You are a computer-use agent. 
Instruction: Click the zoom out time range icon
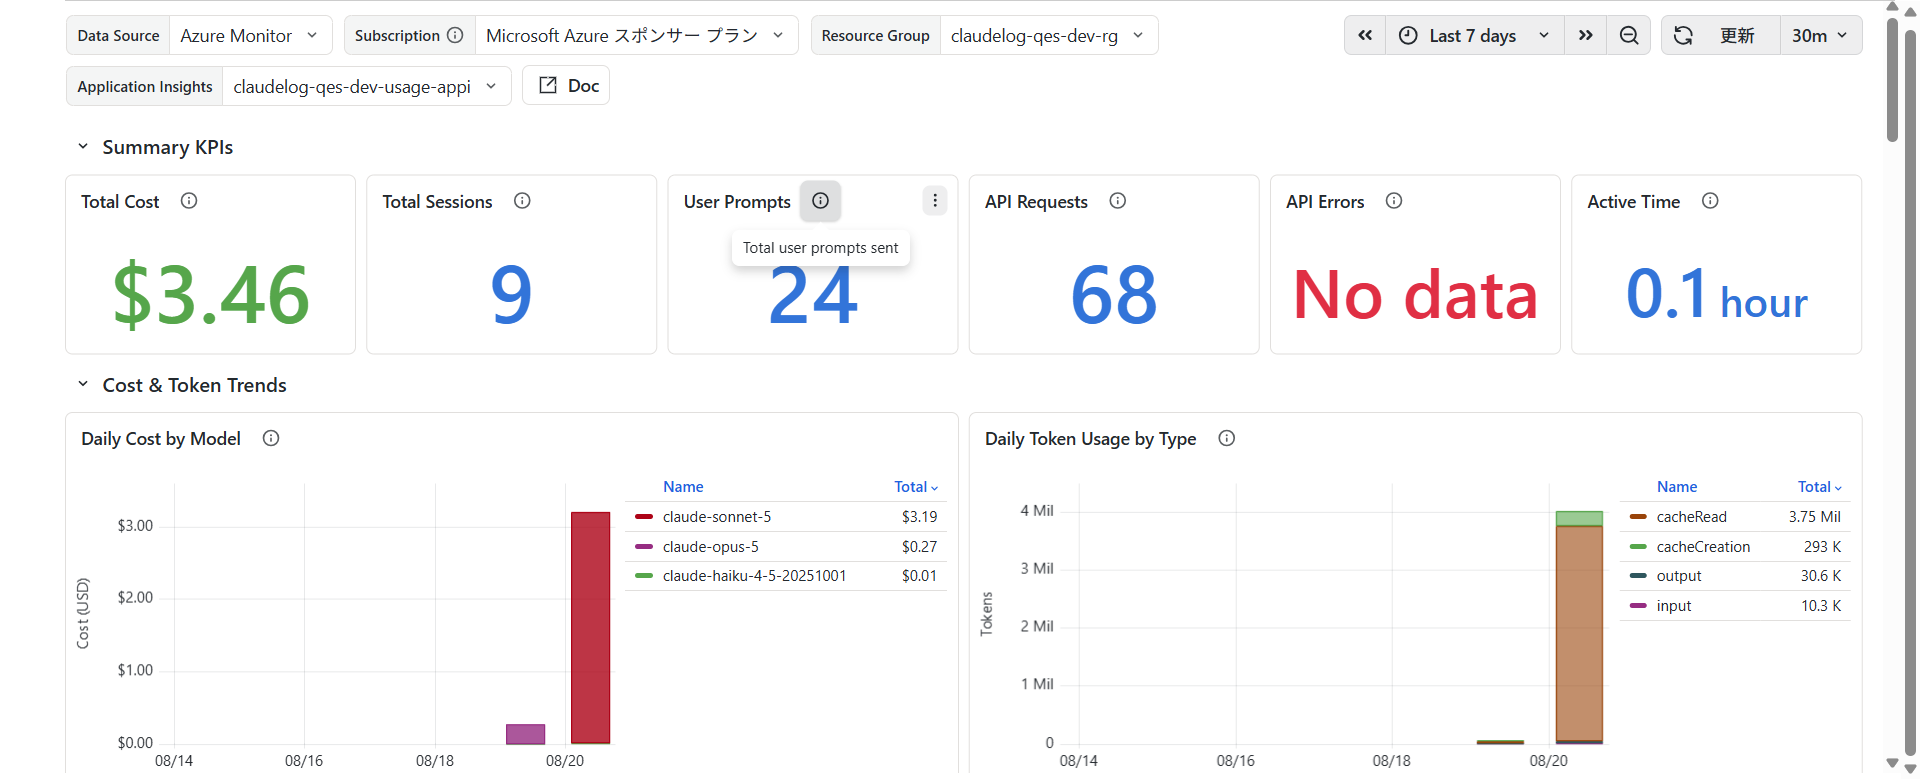1629,35
